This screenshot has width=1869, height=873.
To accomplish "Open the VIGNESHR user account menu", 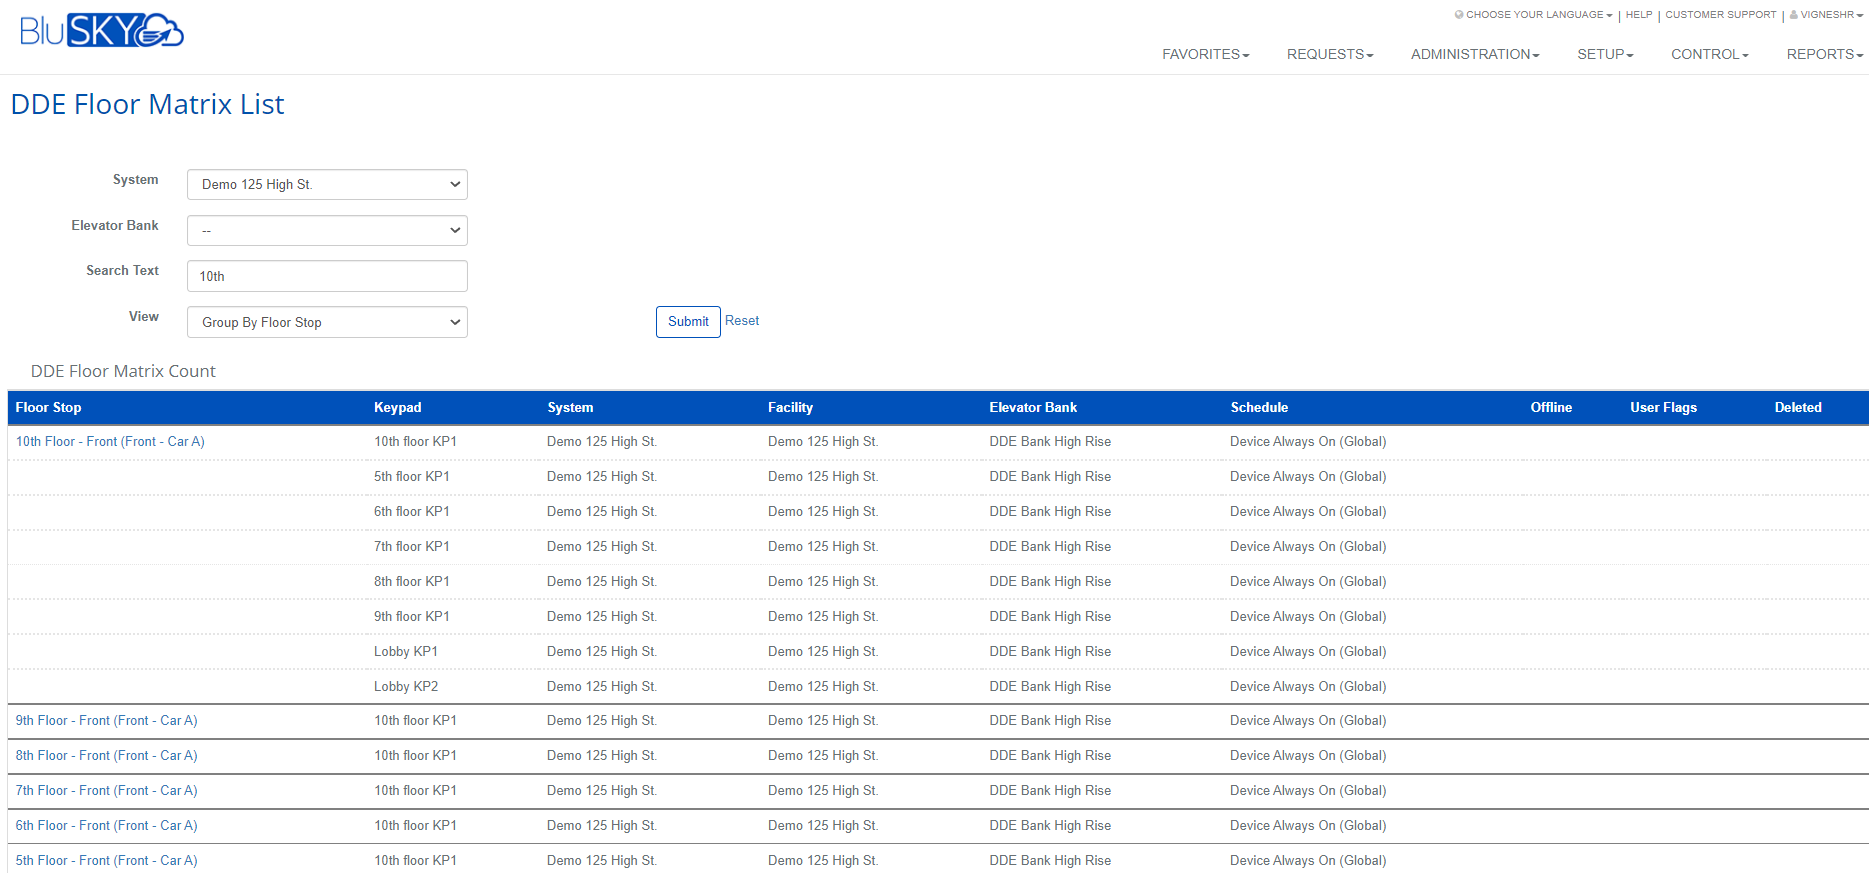I will (1827, 15).
